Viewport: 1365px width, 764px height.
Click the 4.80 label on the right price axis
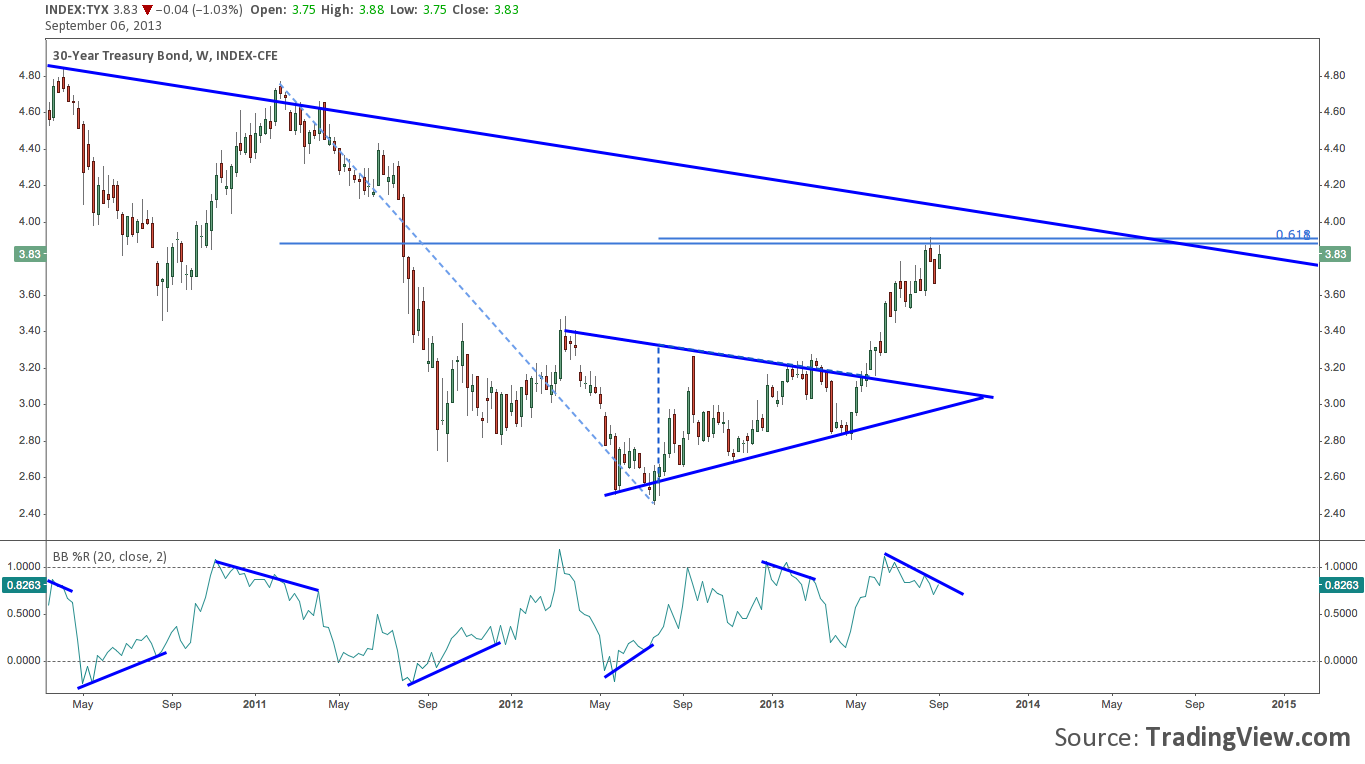tap(1335, 75)
